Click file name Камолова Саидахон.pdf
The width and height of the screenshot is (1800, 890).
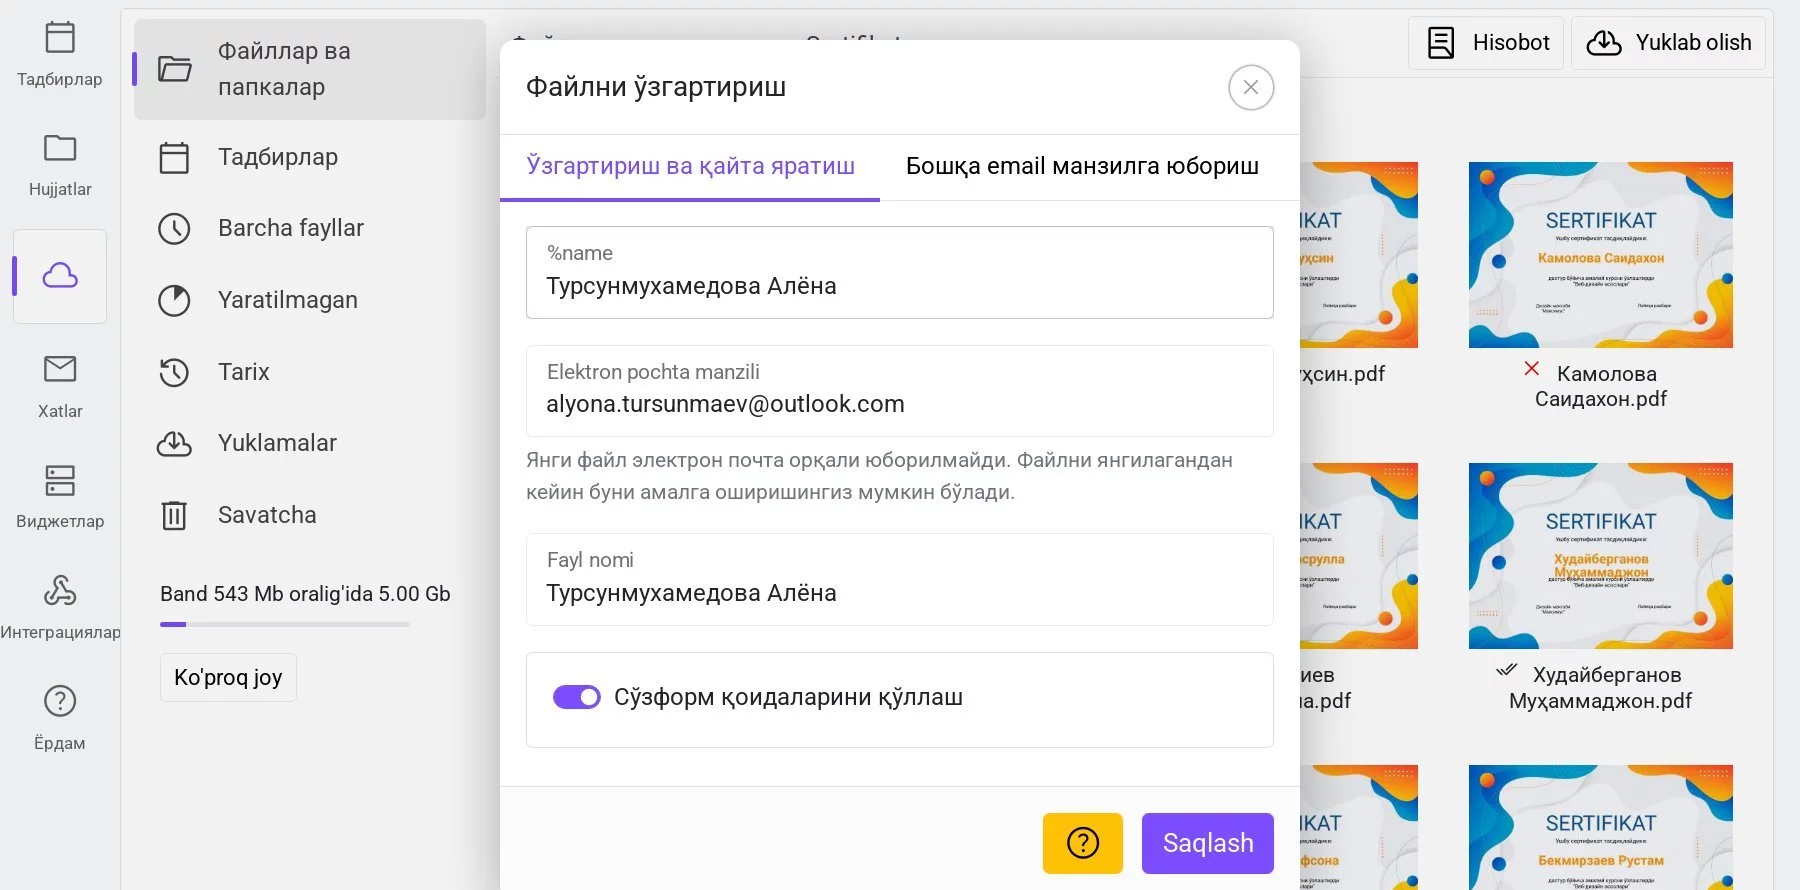(x=1601, y=386)
